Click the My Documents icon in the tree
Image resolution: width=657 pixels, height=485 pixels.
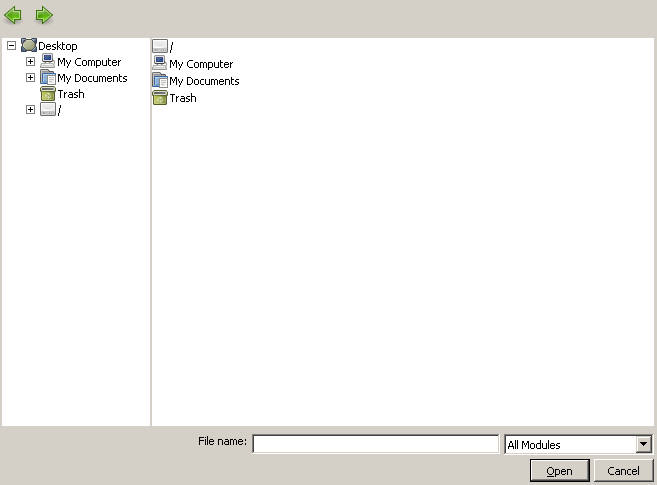[x=48, y=78]
